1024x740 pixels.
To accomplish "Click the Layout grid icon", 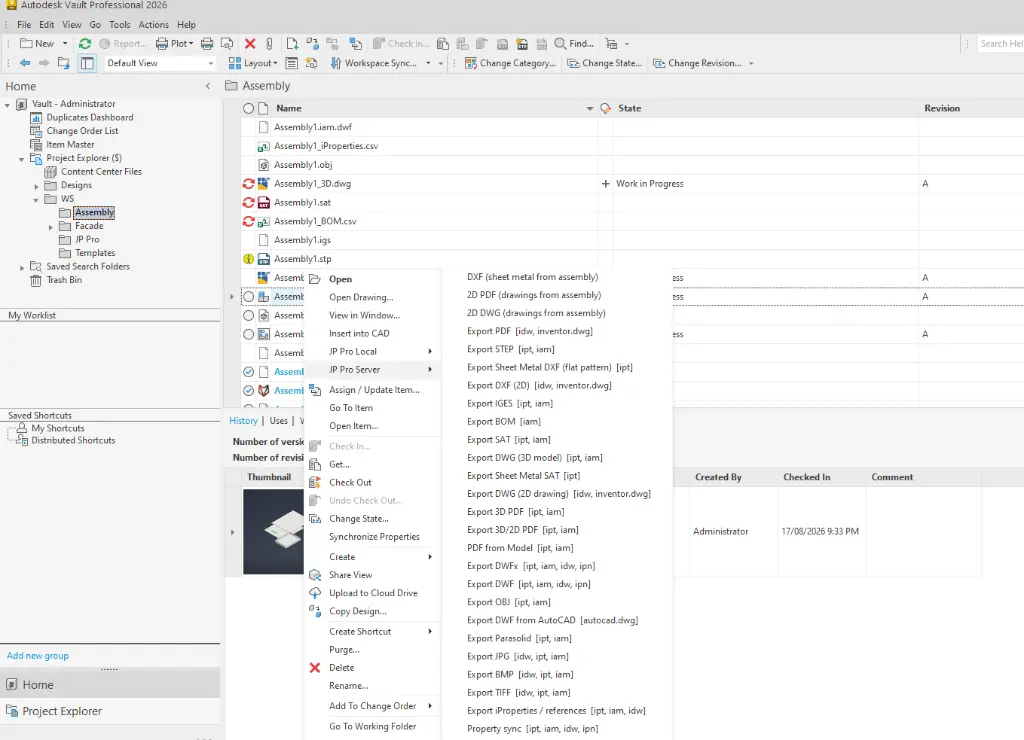I will [x=235, y=63].
